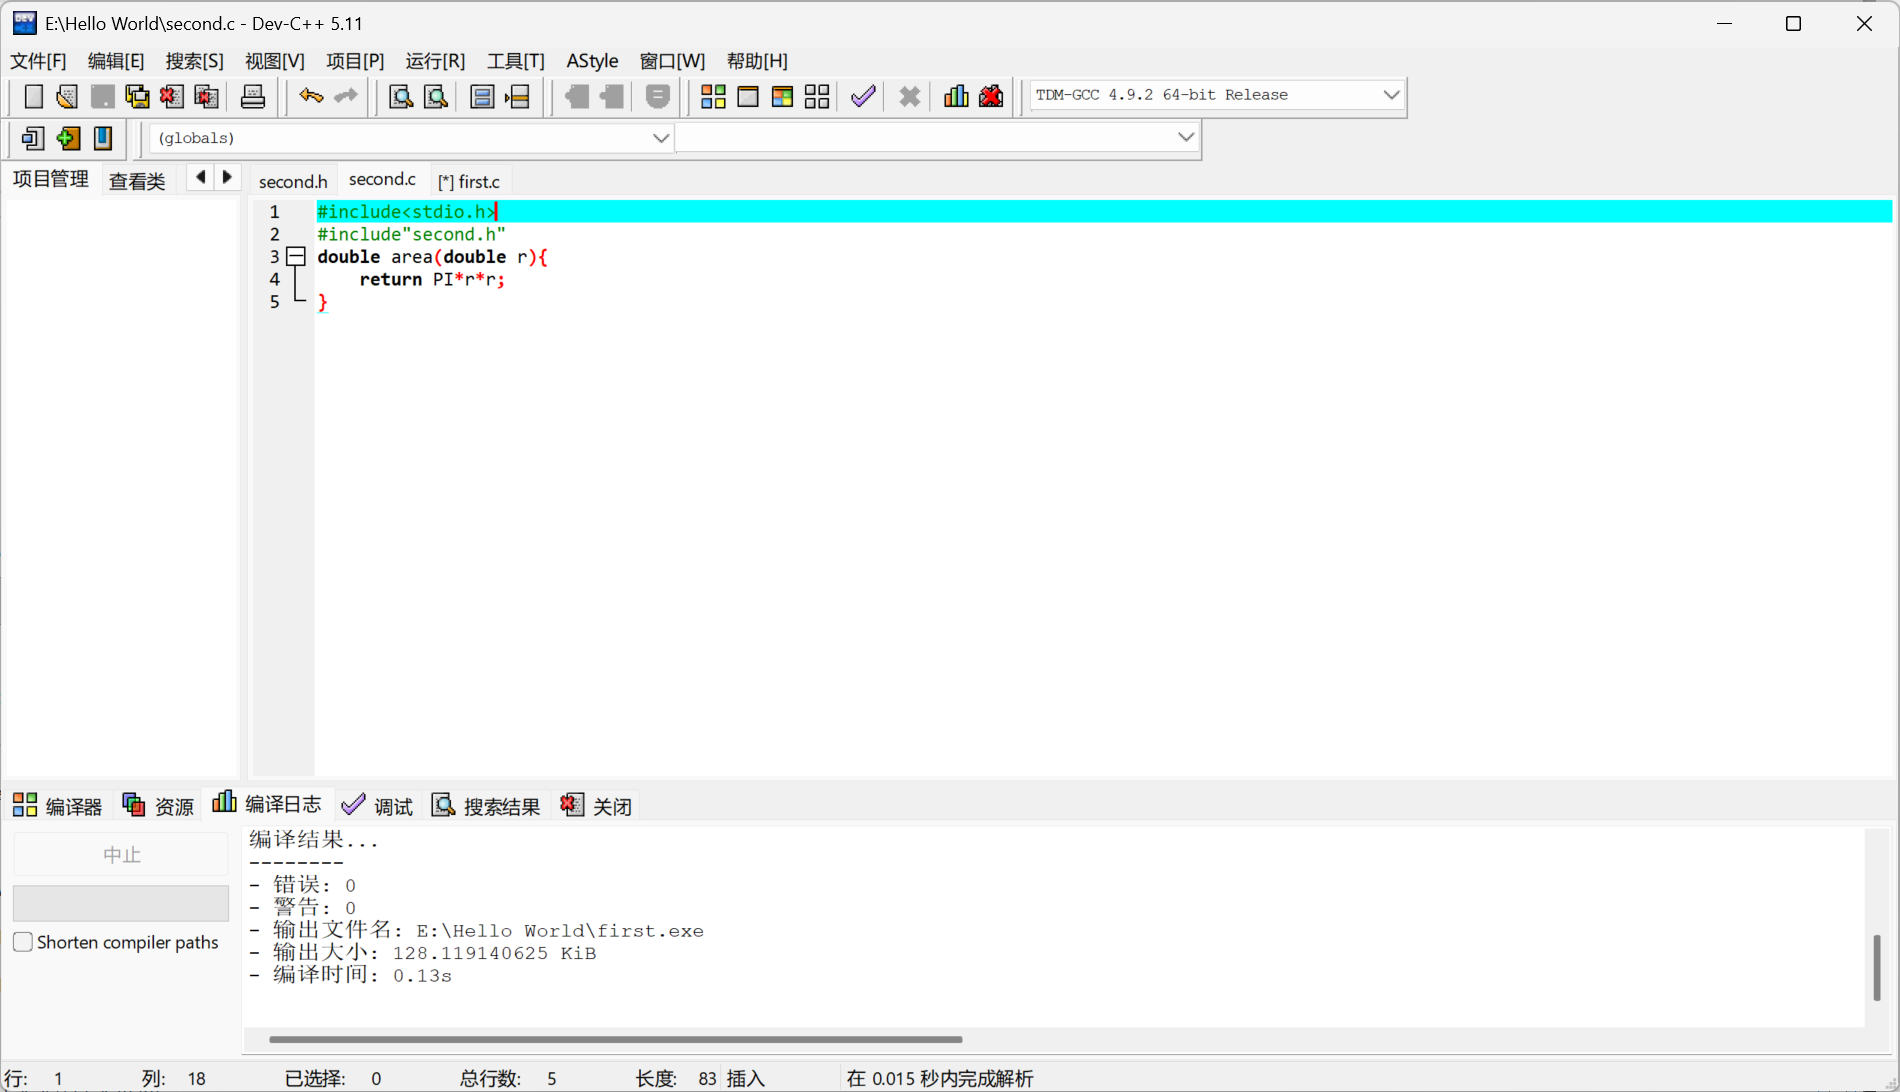Open profiling analysis bar chart icon
Viewport: 1900px width, 1092px height.
point(955,96)
